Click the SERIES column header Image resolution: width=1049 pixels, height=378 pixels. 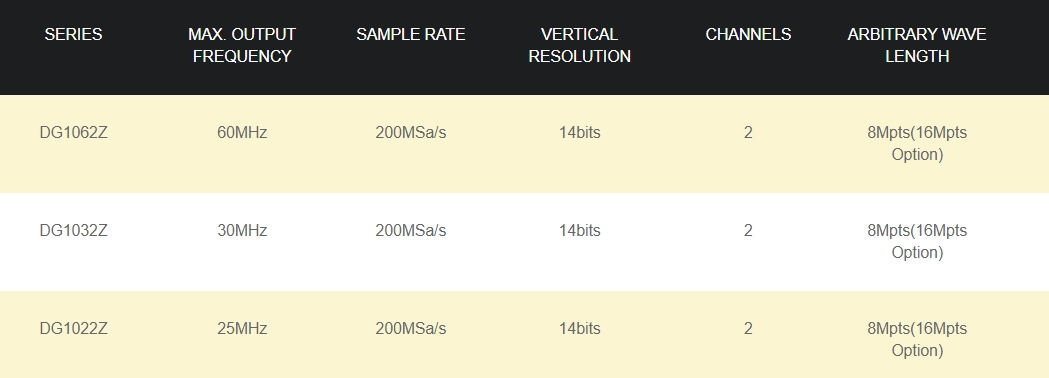tap(73, 34)
